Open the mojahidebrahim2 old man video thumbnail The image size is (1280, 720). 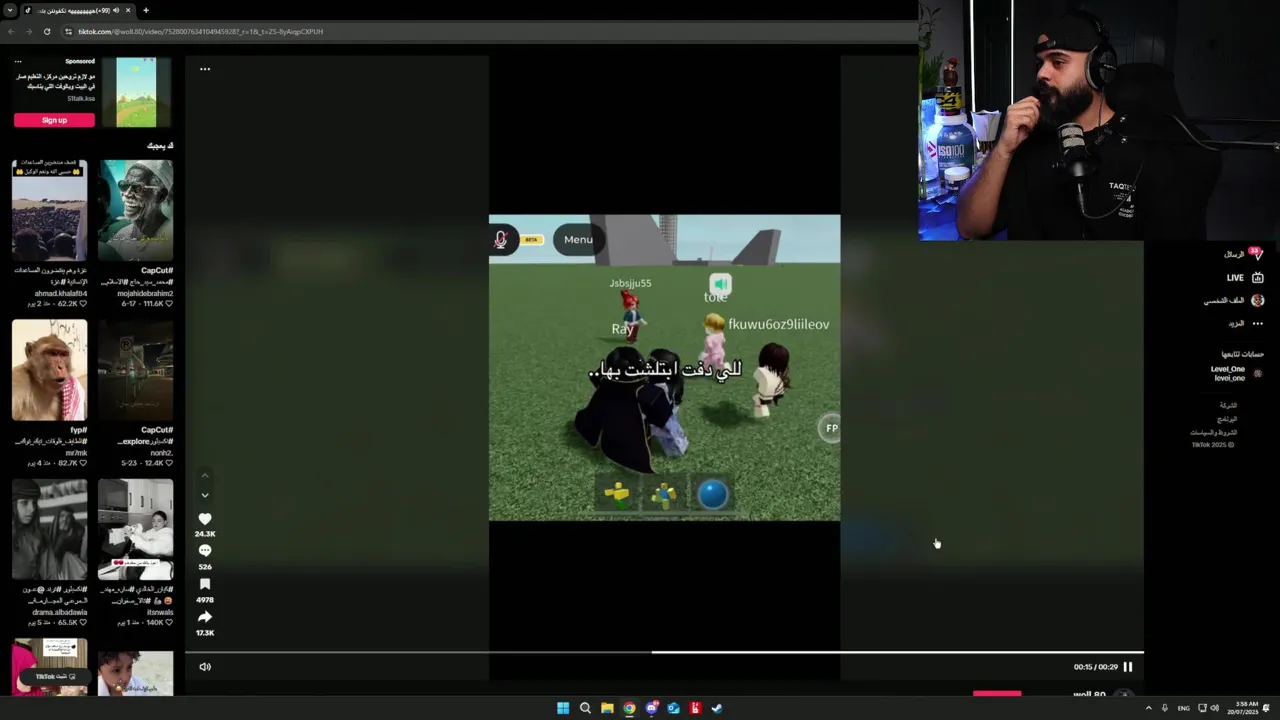point(135,210)
